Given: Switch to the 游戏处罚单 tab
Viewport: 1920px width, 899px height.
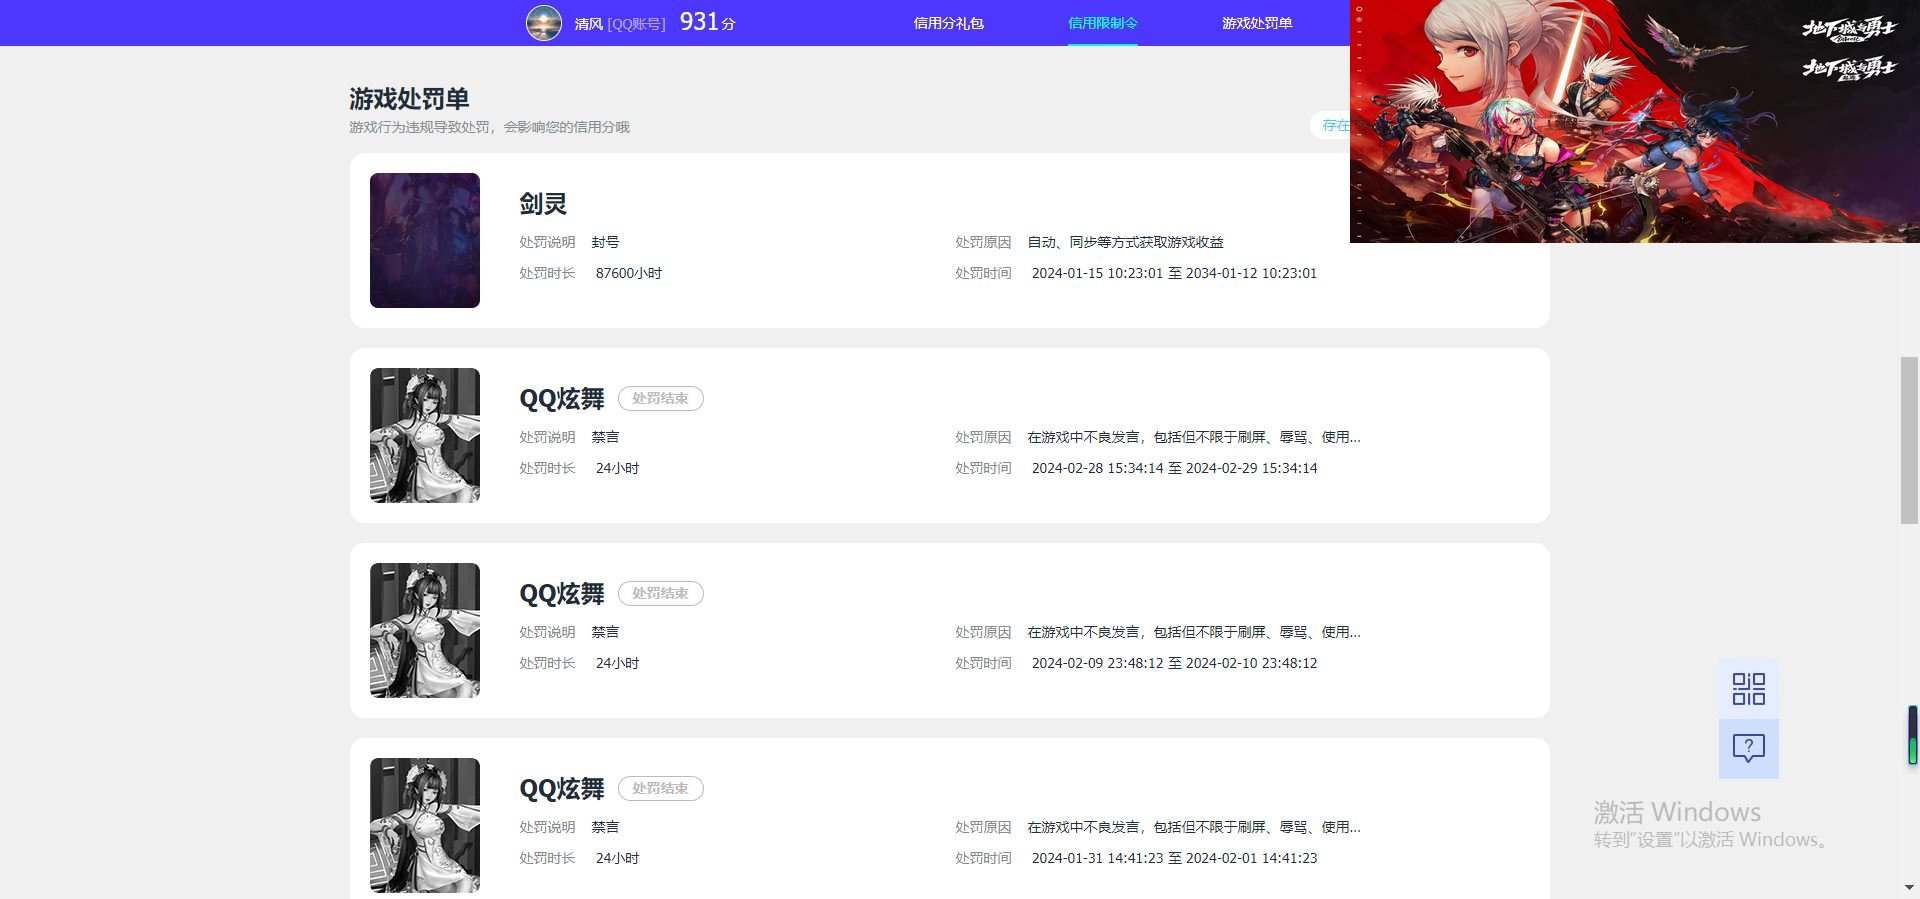Looking at the screenshot, I should pyautogui.click(x=1257, y=23).
